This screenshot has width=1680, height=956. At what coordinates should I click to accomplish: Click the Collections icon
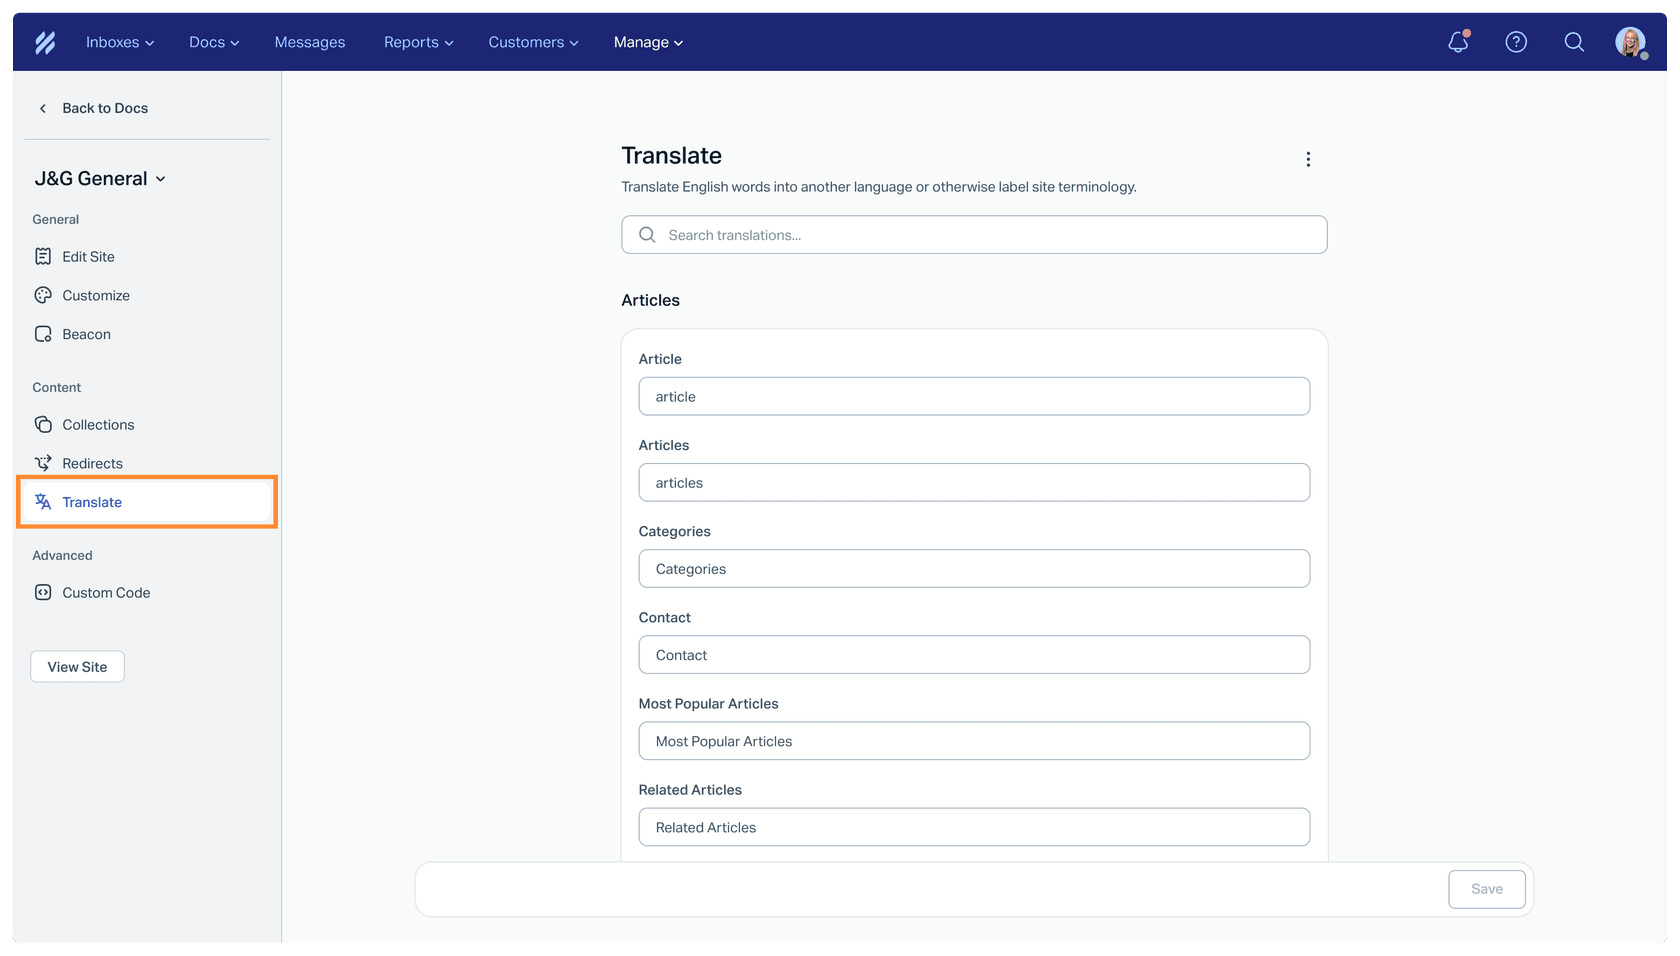coord(43,424)
